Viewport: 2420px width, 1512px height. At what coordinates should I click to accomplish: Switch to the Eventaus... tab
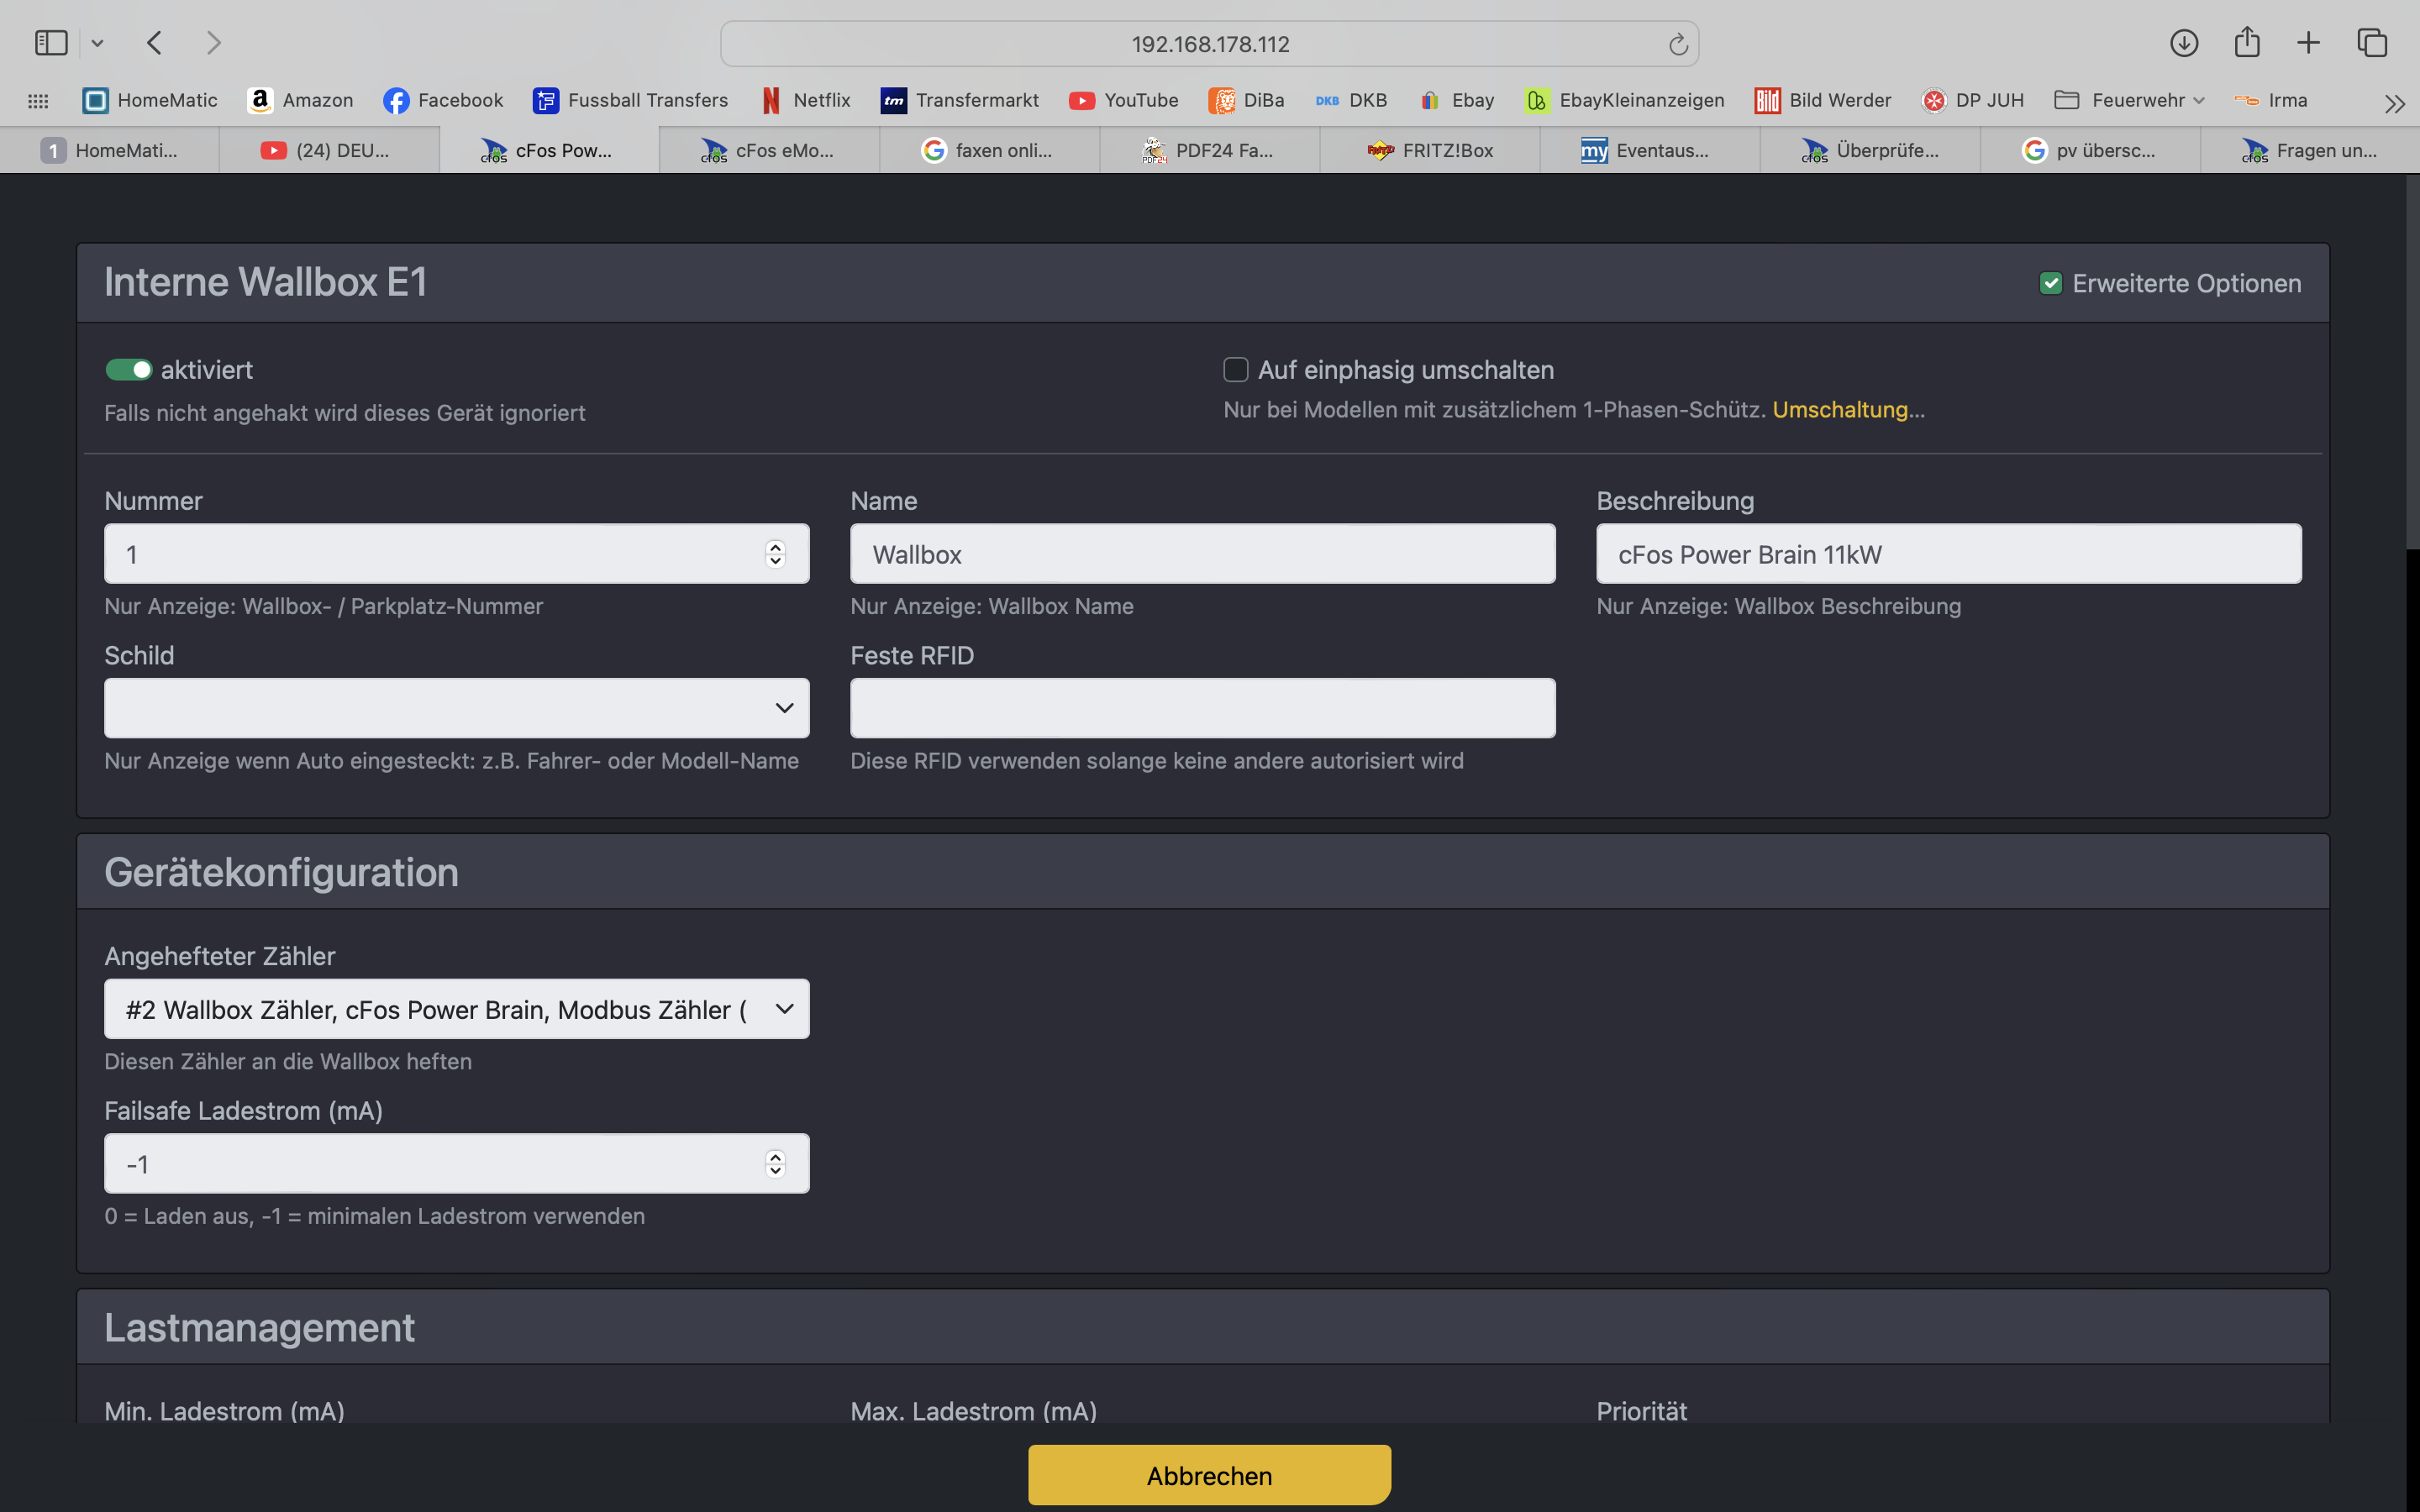1650,150
